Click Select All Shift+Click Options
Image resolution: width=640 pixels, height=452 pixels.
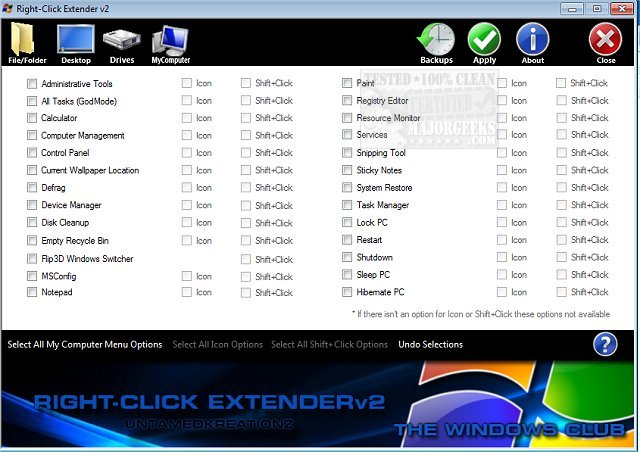point(329,345)
